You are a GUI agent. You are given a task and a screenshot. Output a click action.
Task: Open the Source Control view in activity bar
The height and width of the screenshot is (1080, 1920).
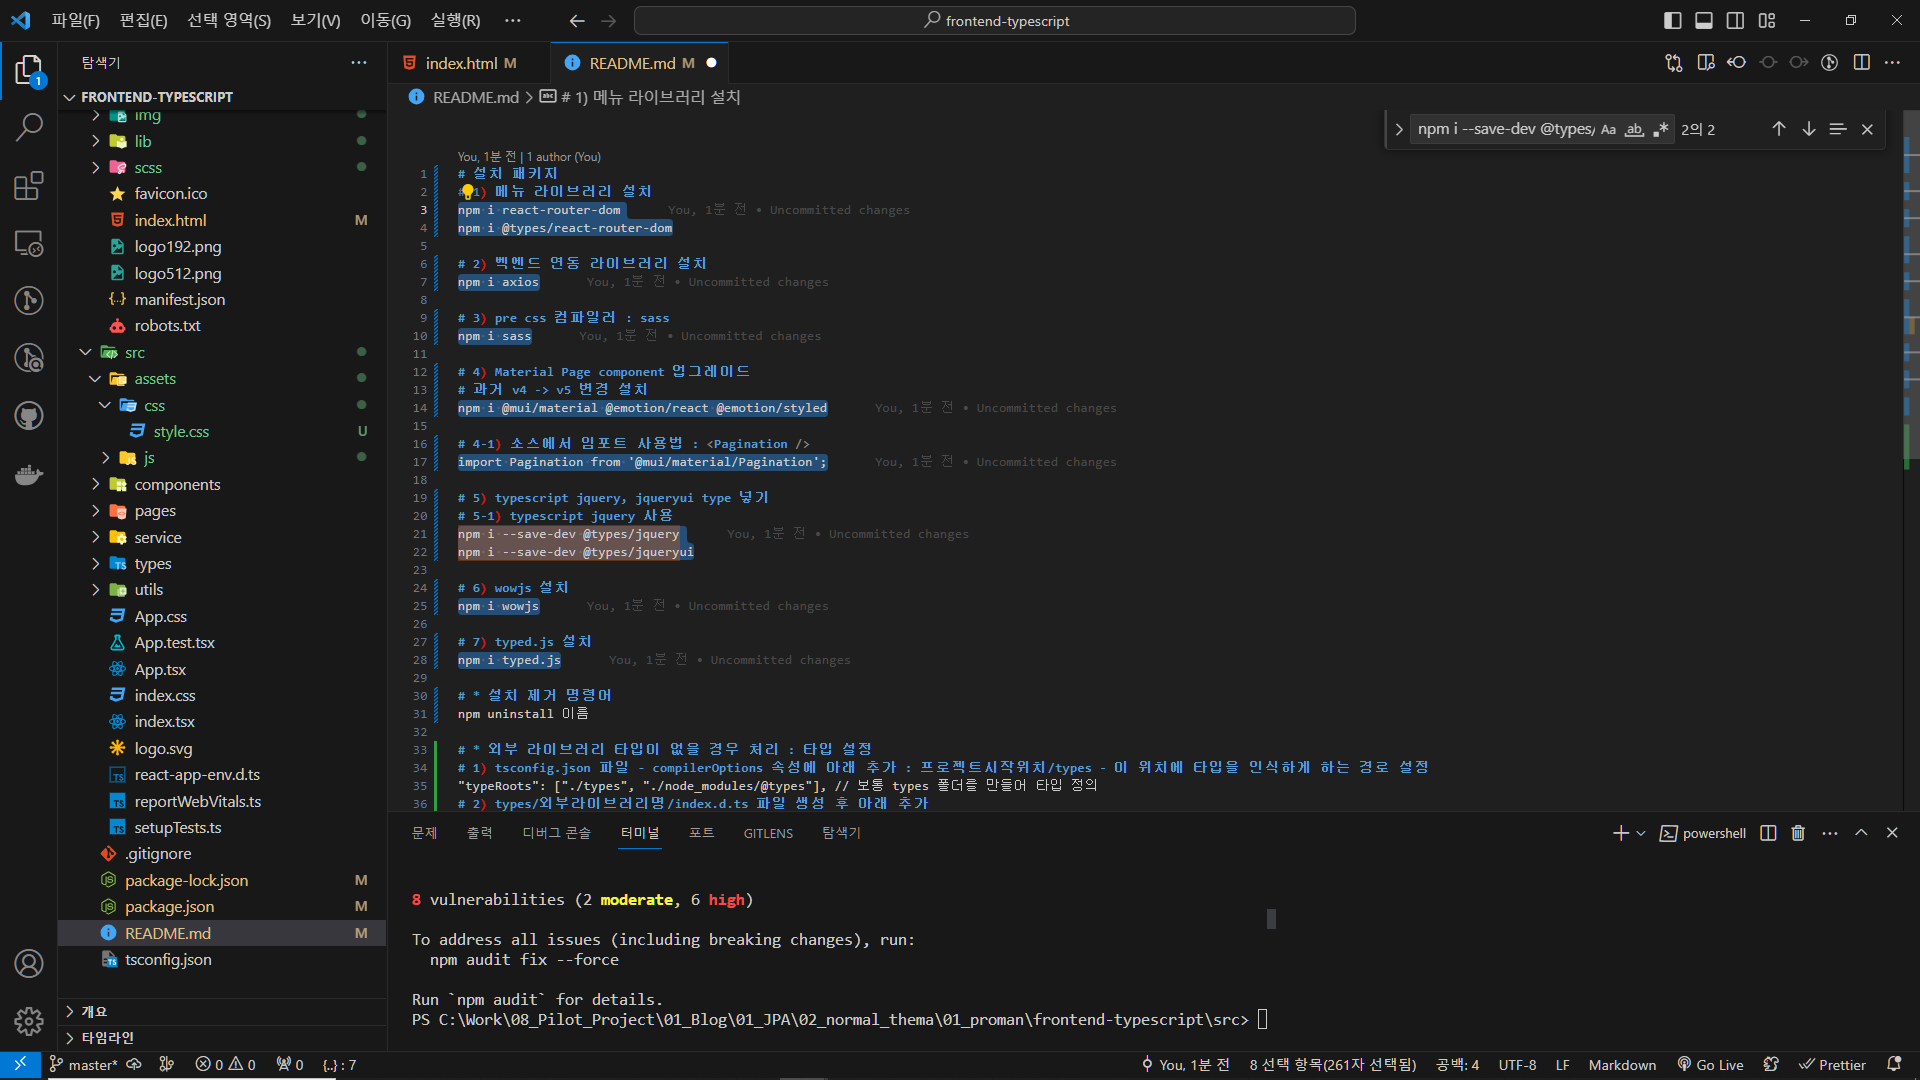(x=29, y=300)
